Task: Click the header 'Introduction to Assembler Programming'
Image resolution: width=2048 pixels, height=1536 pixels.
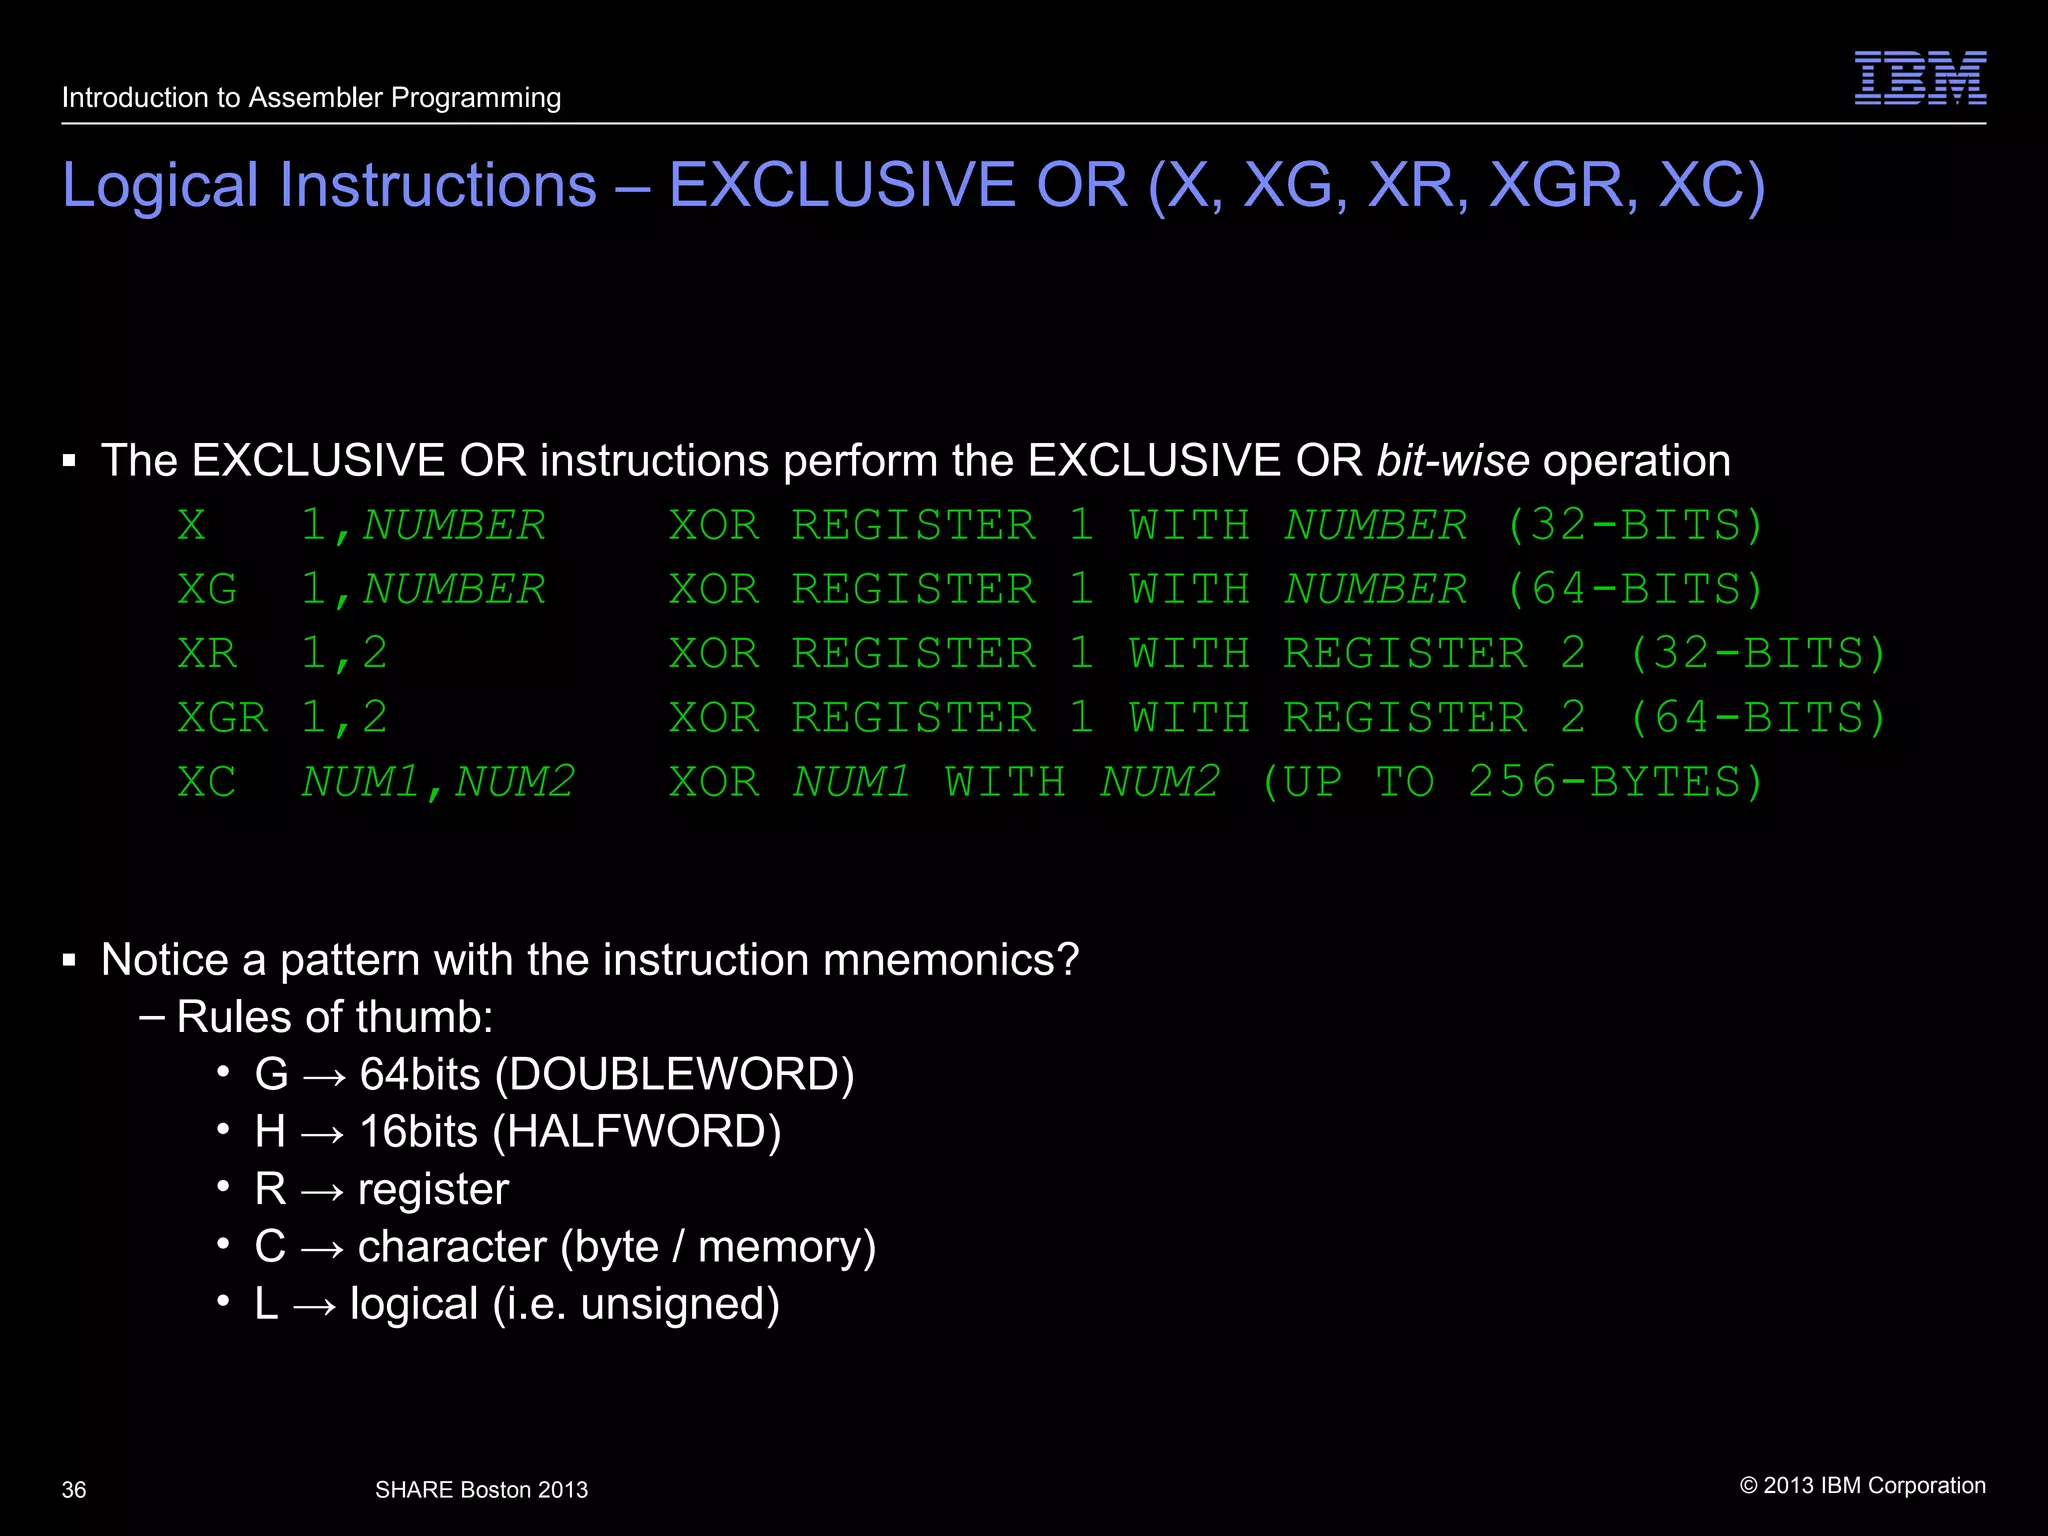Action: click(311, 98)
